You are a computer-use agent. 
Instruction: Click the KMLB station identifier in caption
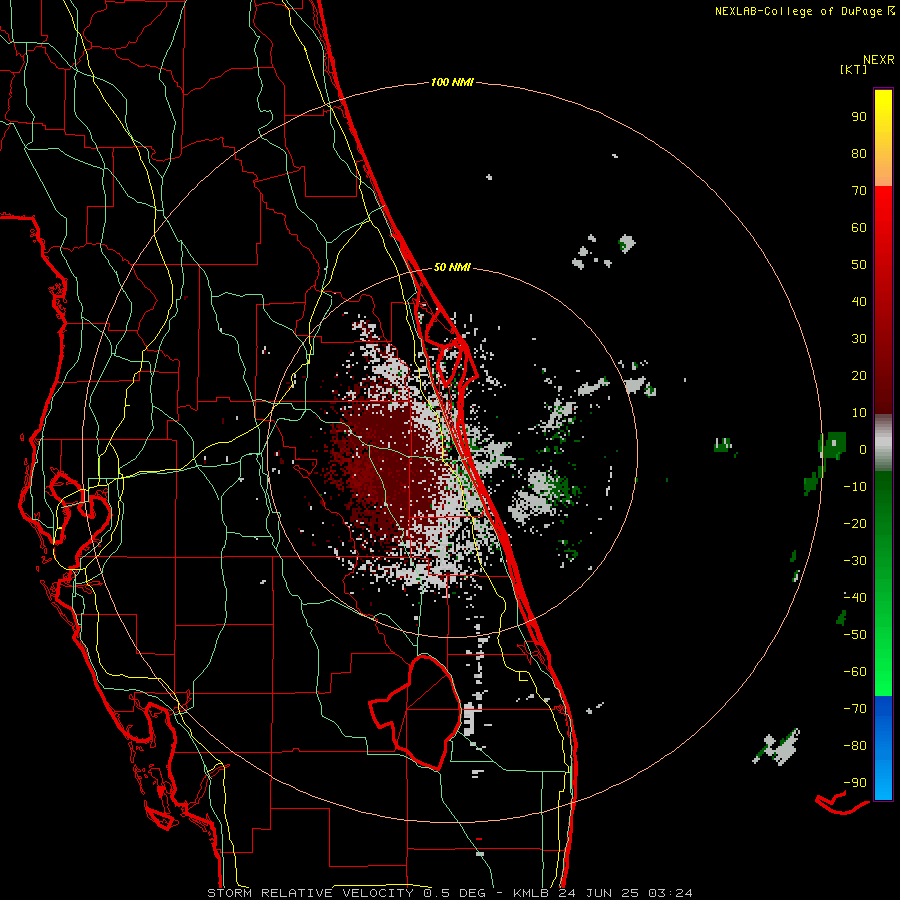531,893
